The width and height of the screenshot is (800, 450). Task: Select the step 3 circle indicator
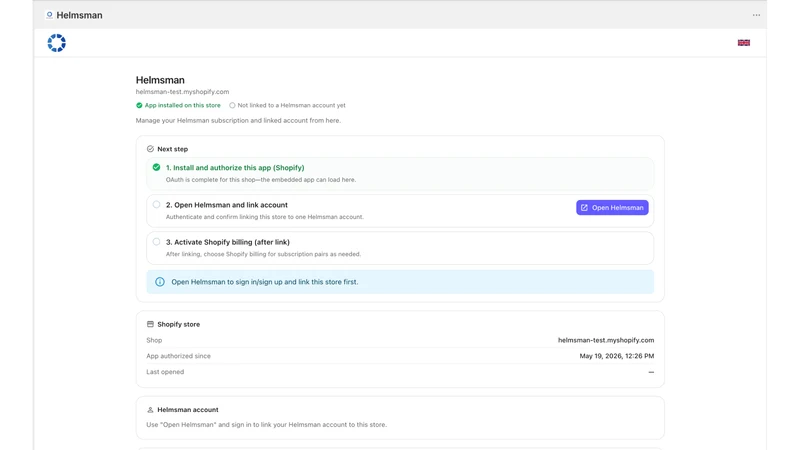[156, 242]
